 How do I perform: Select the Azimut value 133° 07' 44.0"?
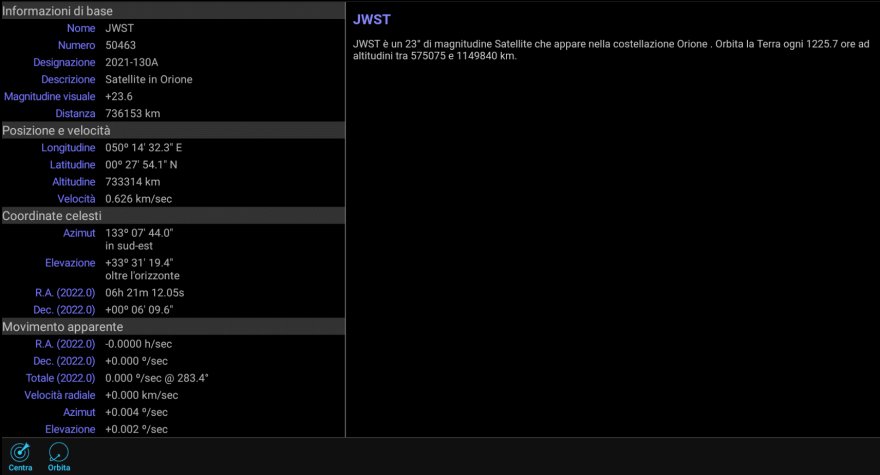tap(139, 233)
